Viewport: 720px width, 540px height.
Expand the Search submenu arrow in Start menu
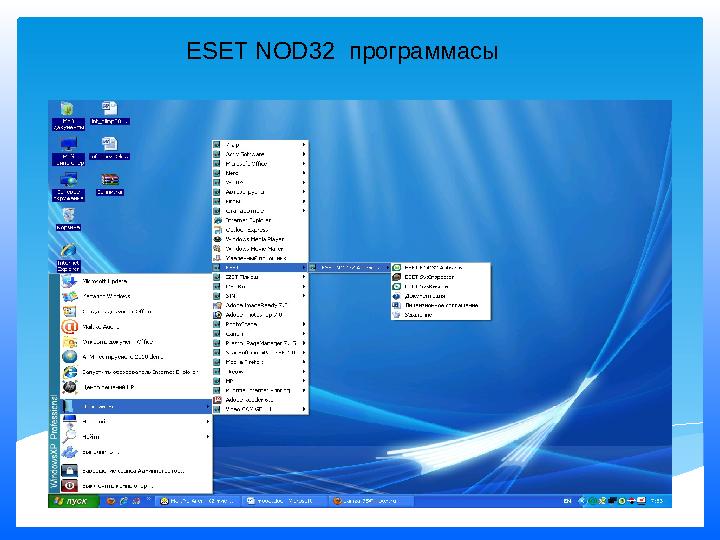pyautogui.click(x=208, y=437)
